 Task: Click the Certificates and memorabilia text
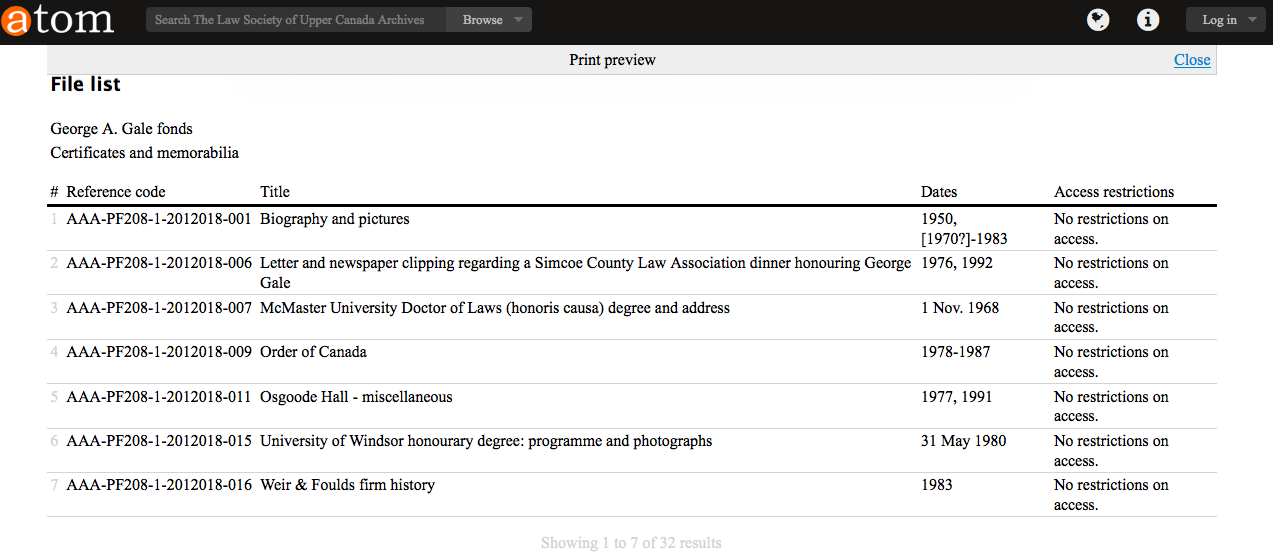[x=144, y=153]
